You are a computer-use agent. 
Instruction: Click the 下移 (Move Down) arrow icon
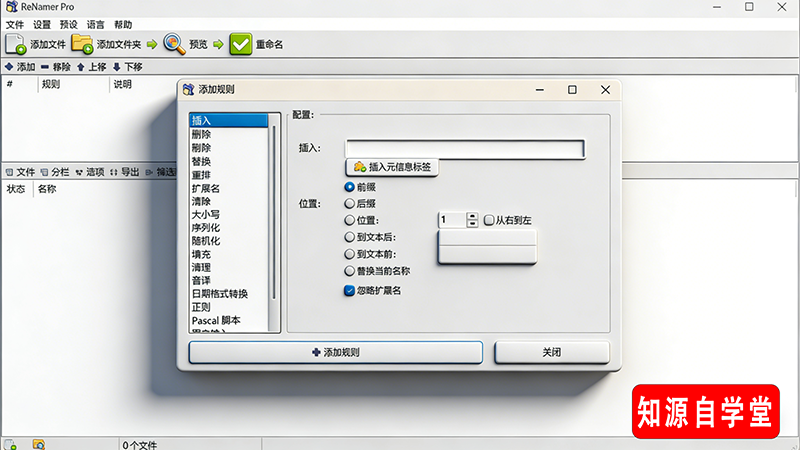coord(117,67)
